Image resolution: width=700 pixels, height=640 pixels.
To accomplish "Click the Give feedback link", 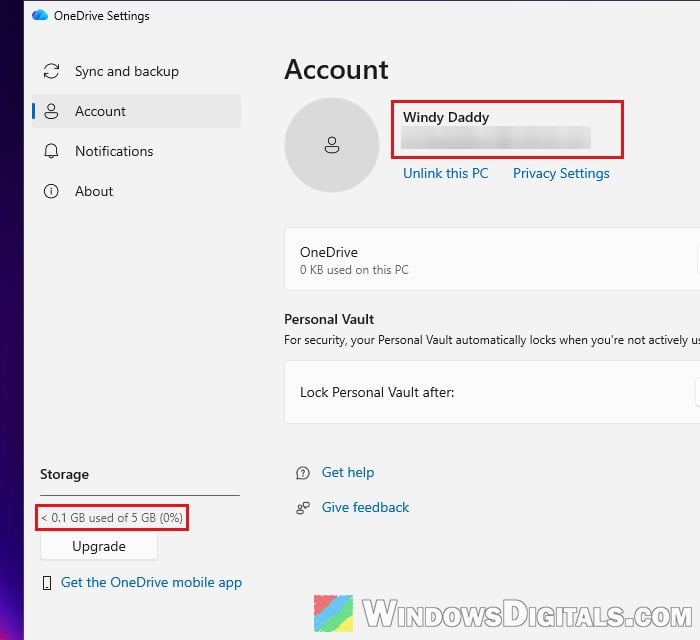I will (365, 507).
